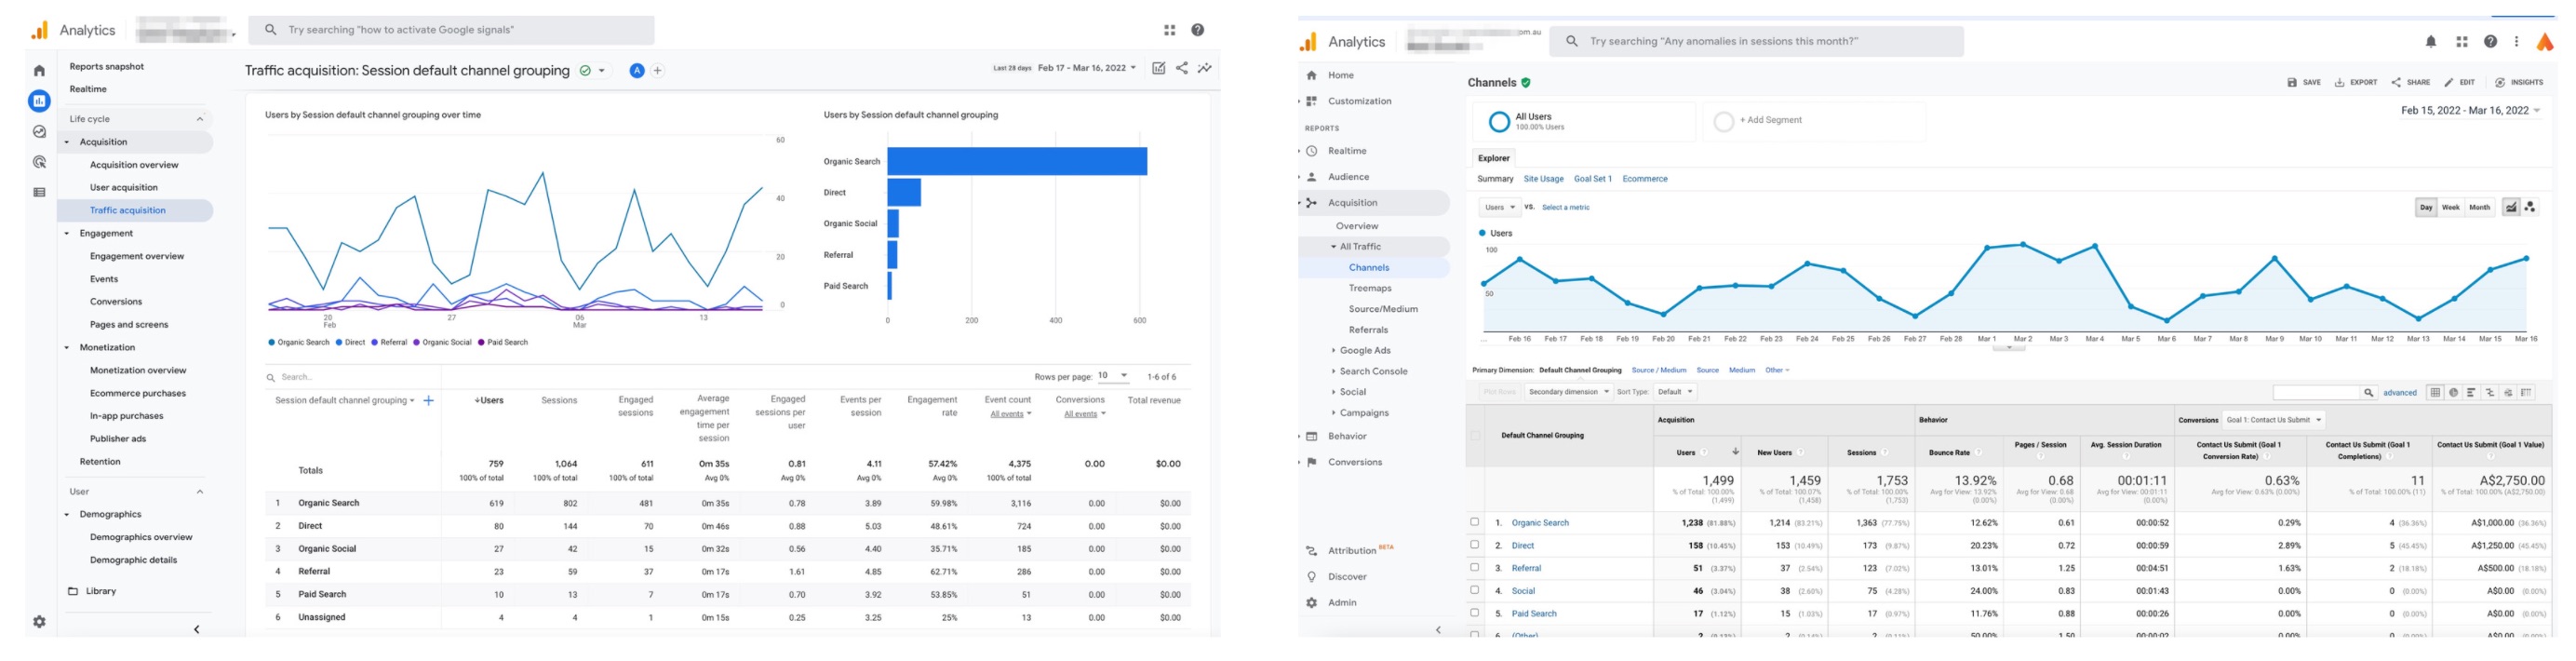Collapse the Life cycle section
This screenshot has width=2576, height=661.
point(200,119)
